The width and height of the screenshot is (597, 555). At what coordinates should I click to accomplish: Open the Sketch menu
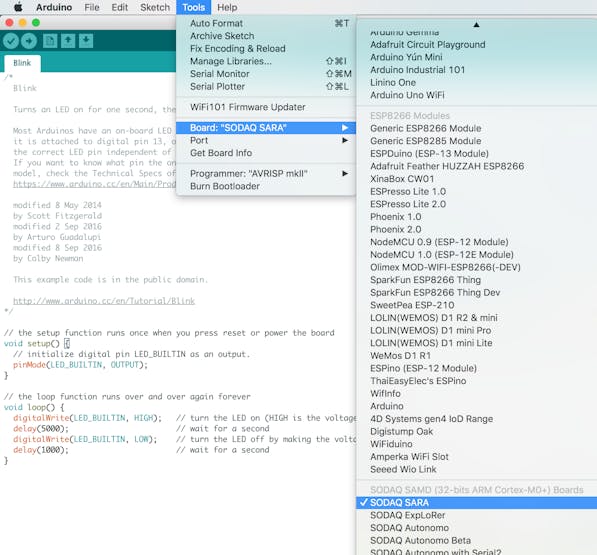pos(155,7)
